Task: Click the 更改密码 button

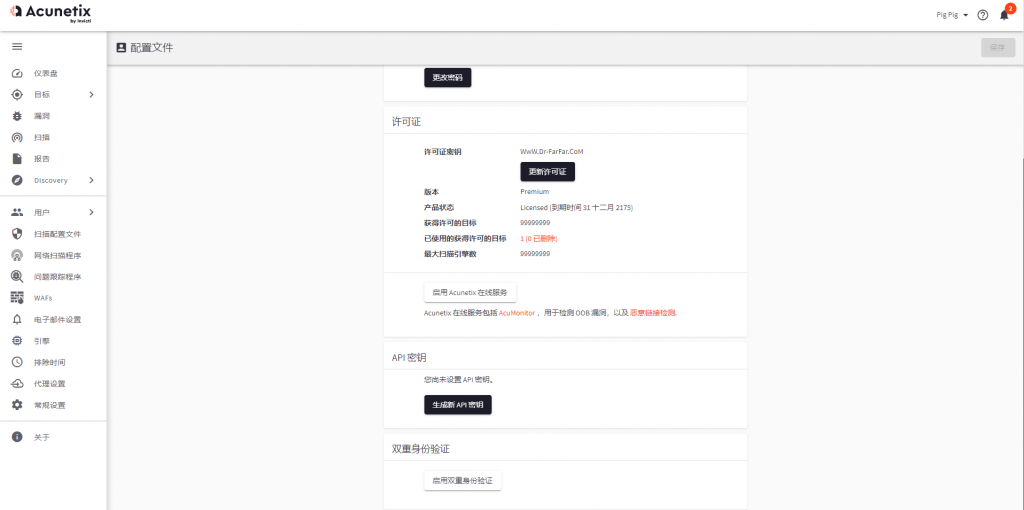Action: pos(447,77)
